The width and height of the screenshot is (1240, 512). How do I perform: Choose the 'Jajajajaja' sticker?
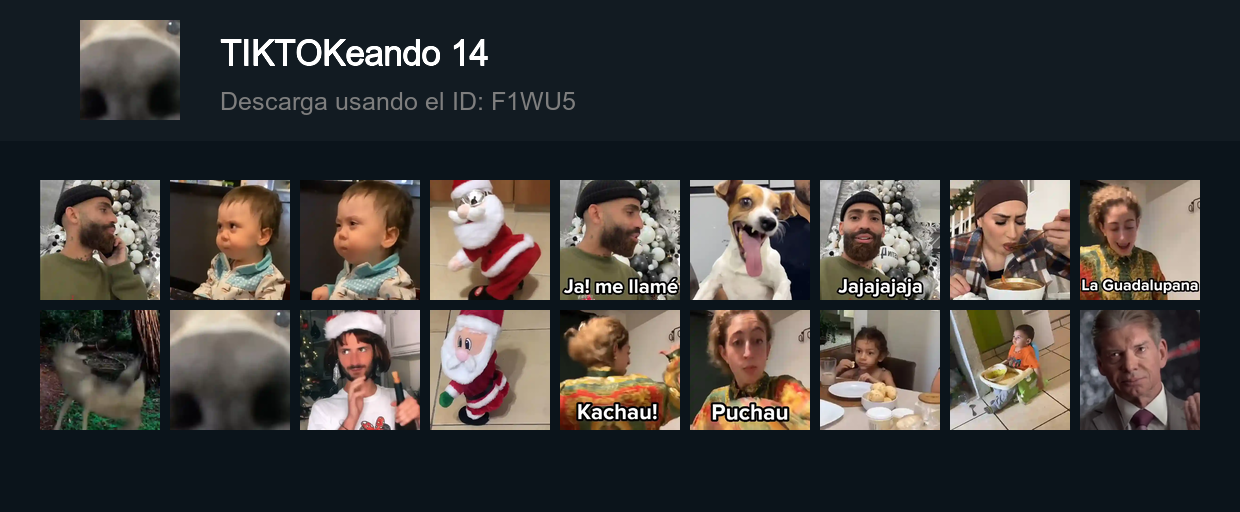click(x=880, y=240)
